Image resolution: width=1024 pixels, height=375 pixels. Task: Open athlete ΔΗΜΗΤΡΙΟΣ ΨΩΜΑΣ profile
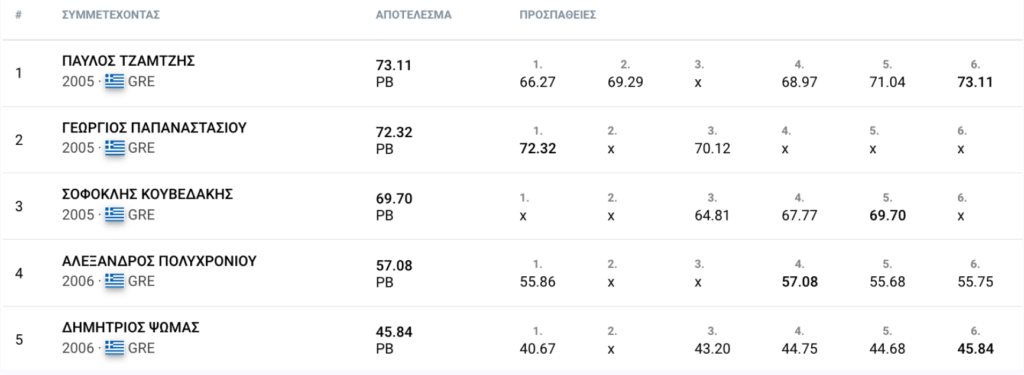[x=131, y=328]
